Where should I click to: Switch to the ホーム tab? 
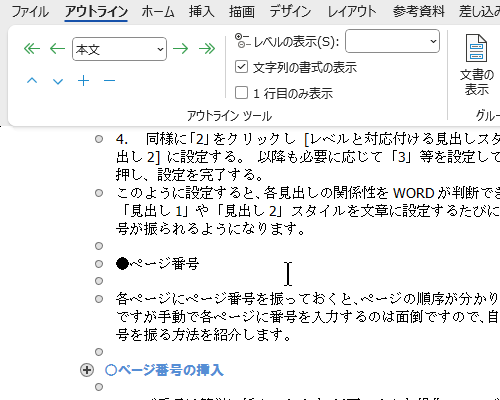click(x=158, y=12)
